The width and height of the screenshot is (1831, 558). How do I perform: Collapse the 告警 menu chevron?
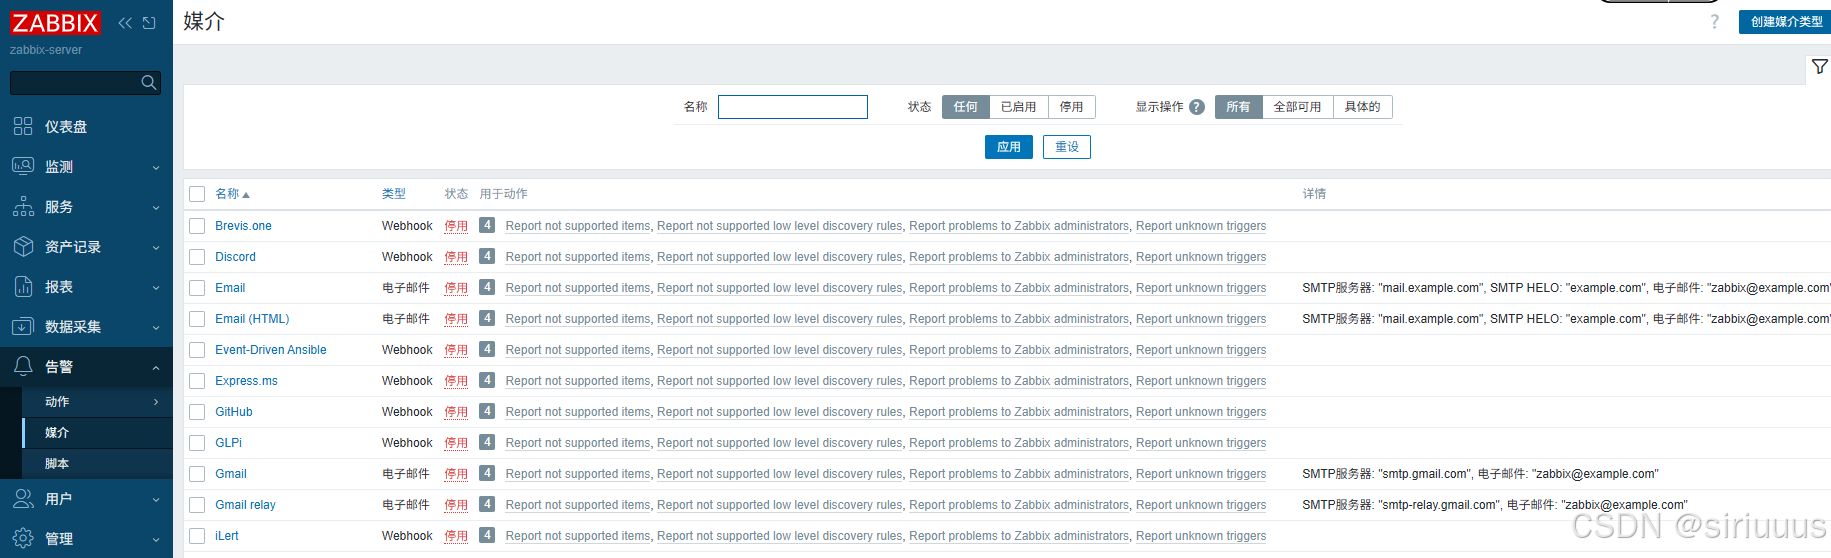(x=156, y=368)
